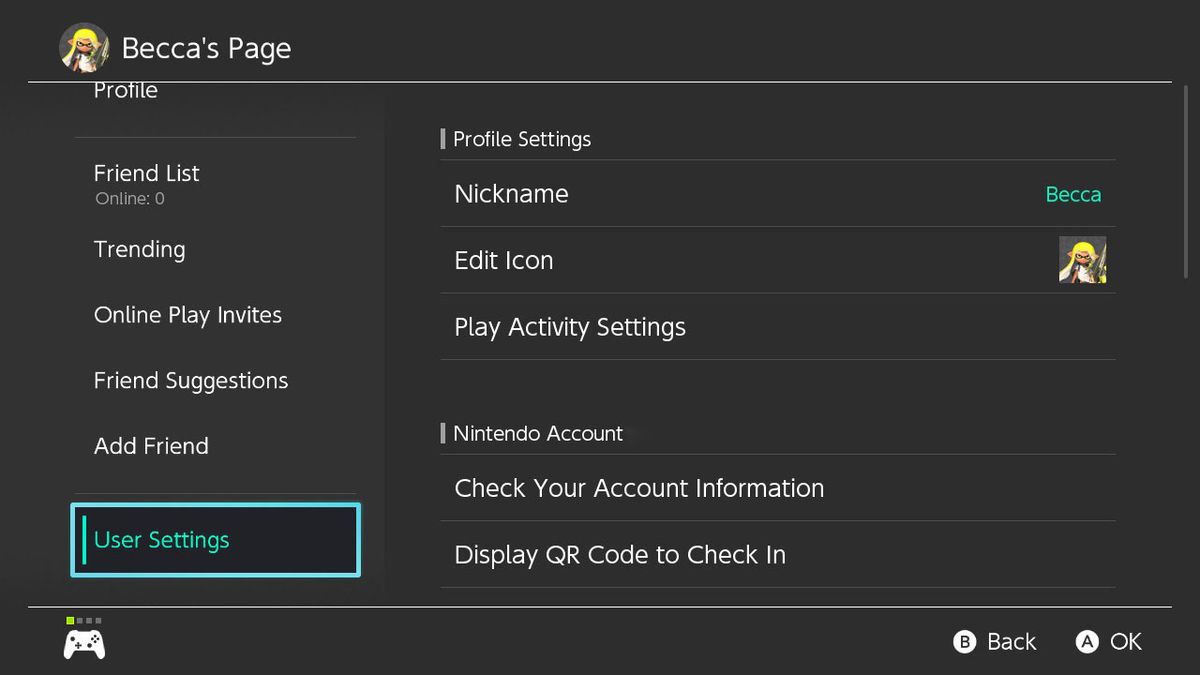
Task: Click the Edit Icon avatar thumbnail
Action: point(1082,260)
